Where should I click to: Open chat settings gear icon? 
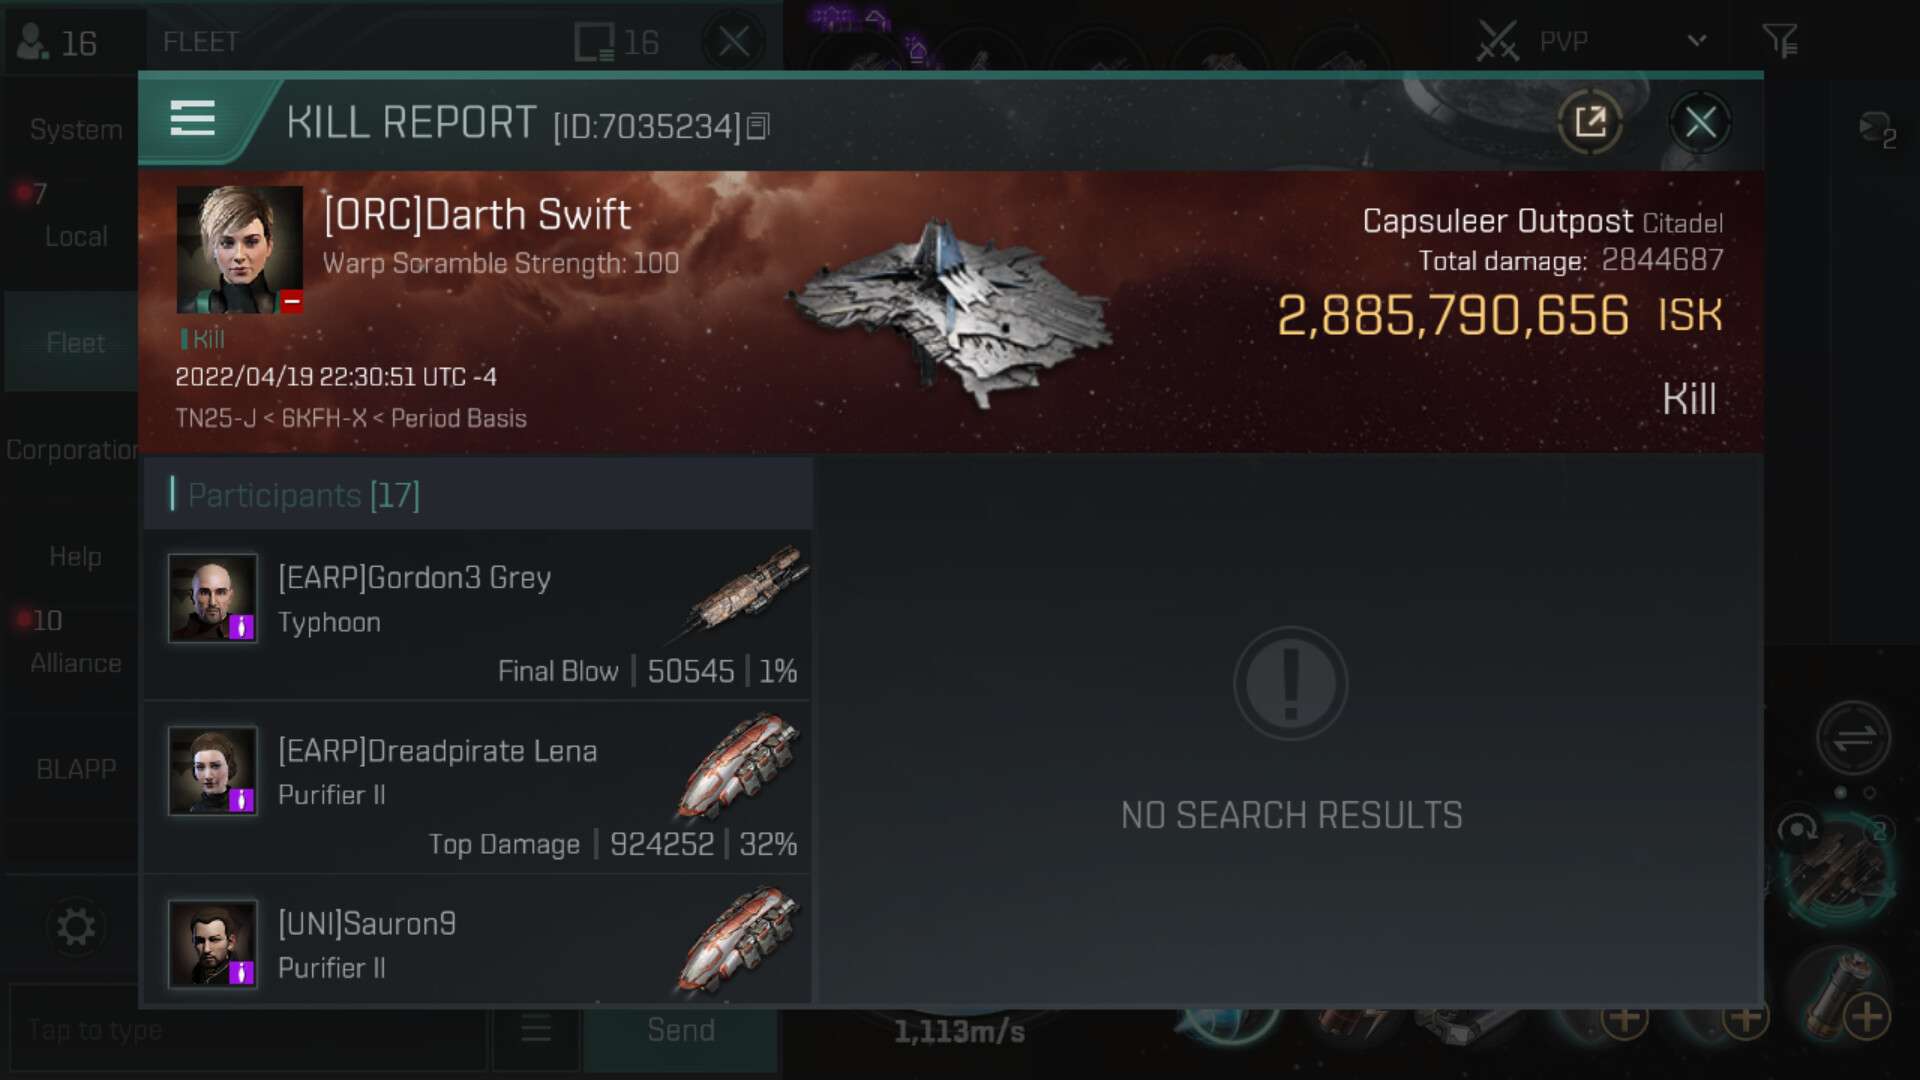tap(76, 927)
